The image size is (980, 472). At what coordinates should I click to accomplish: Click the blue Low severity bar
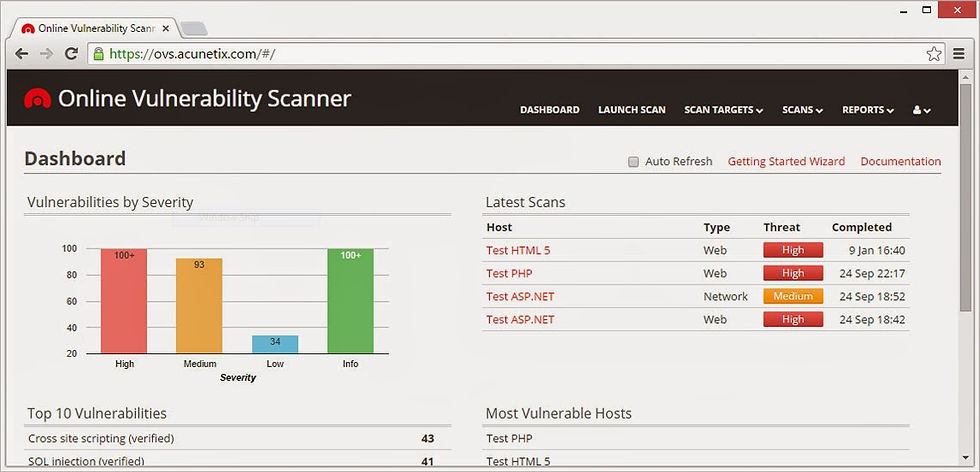click(x=275, y=344)
